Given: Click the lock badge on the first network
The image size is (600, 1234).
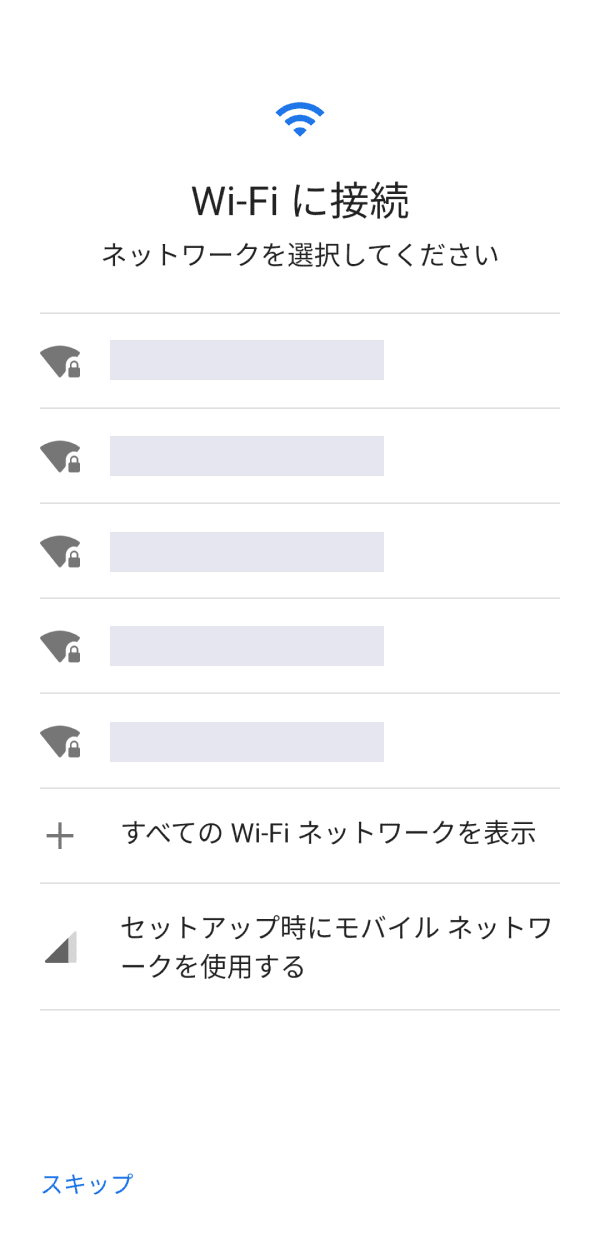Looking at the screenshot, I should [x=74, y=370].
